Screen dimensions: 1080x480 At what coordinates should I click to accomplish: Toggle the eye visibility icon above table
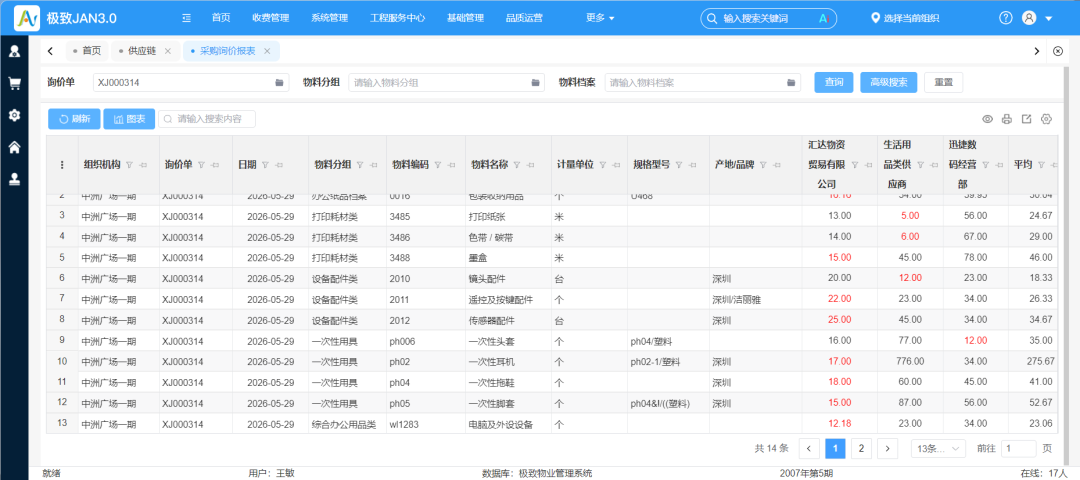coord(987,119)
